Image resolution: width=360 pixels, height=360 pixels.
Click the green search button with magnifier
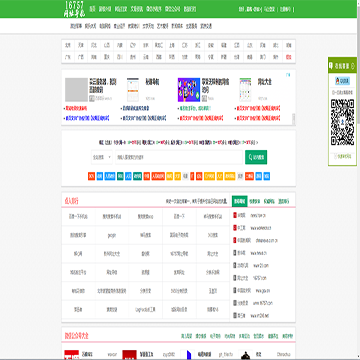256,157
